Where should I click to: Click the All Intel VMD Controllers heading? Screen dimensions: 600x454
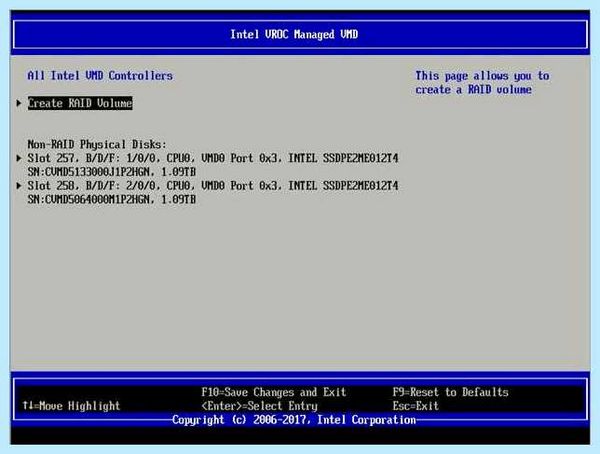[x=100, y=75]
